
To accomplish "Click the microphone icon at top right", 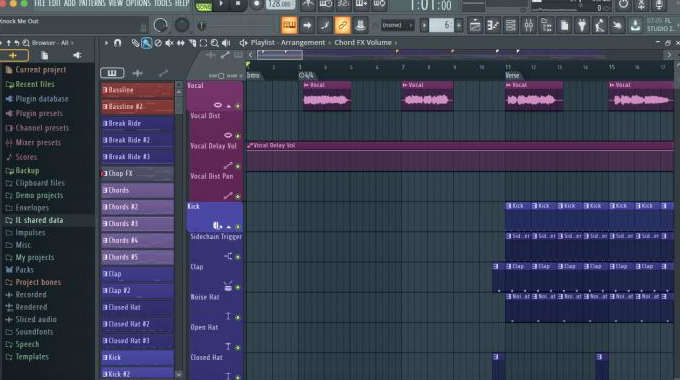I will click(x=659, y=5).
